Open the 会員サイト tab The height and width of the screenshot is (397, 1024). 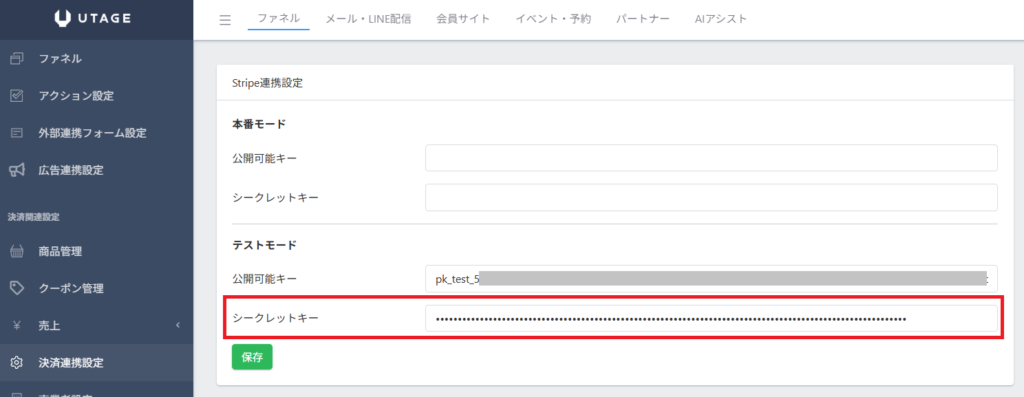tap(463, 19)
